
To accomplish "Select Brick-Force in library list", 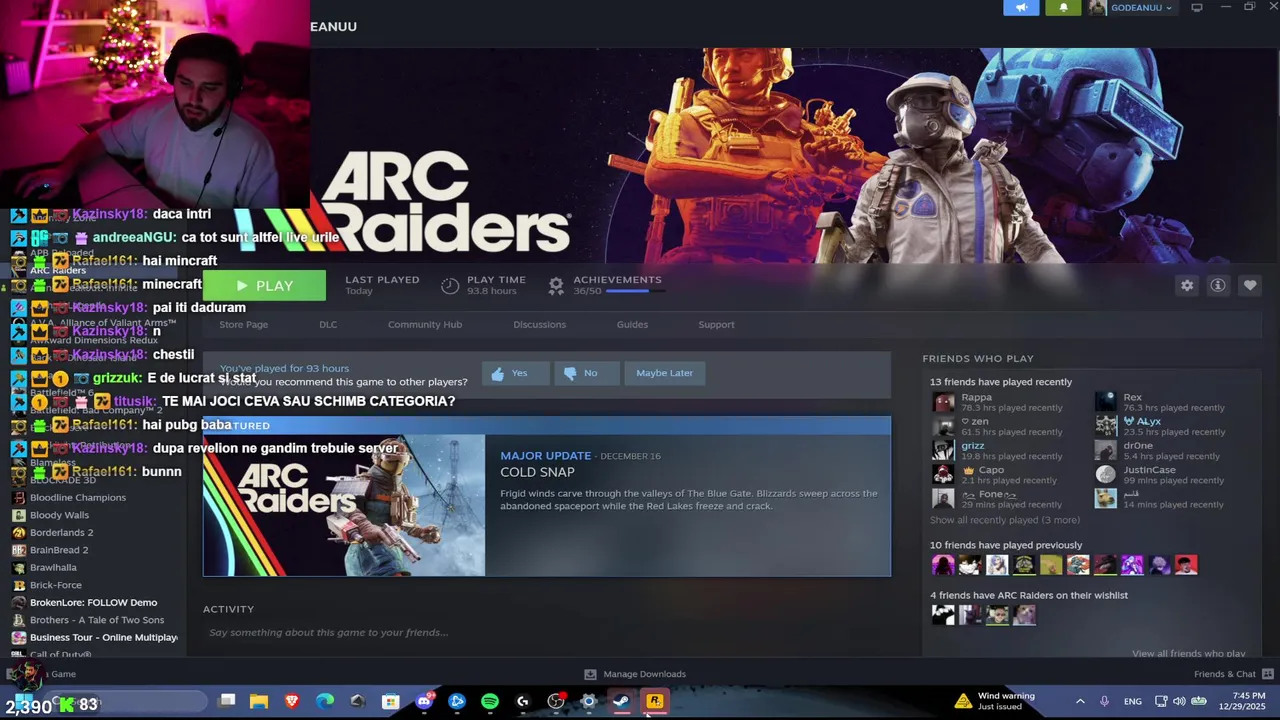I will tap(56, 585).
